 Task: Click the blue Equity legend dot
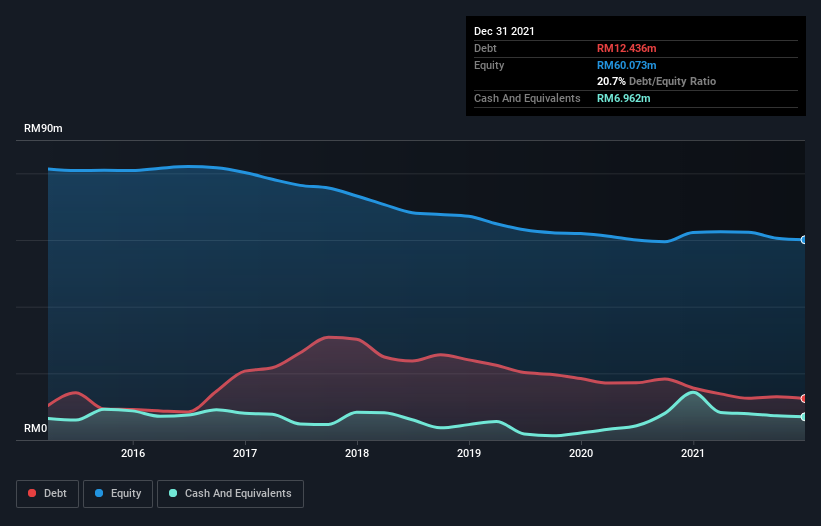(99, 493)
